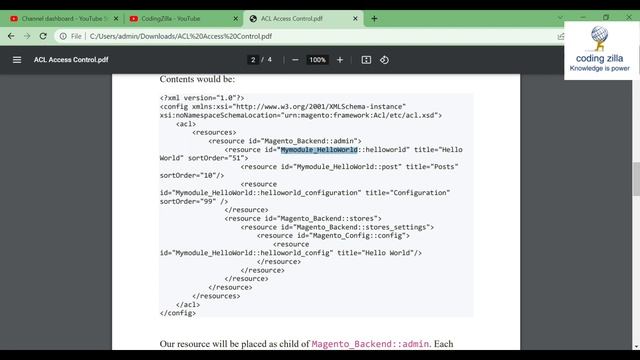The height and width of the screenshot is (360, 640).
Task: Click the fit to page icon
Action: [366, 60]
